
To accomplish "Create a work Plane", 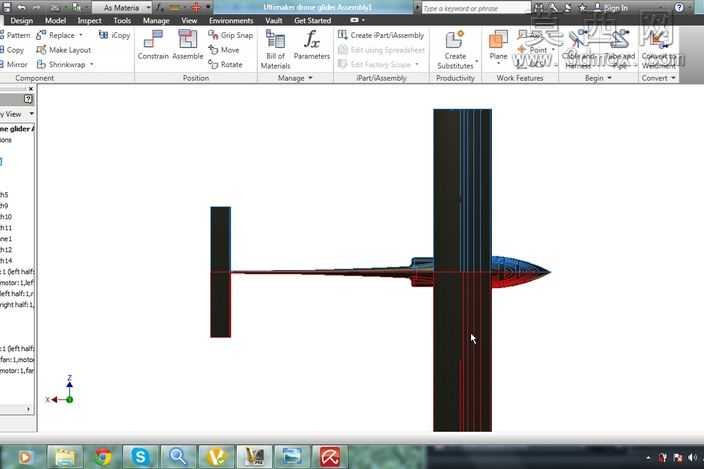I will (498, 45).
